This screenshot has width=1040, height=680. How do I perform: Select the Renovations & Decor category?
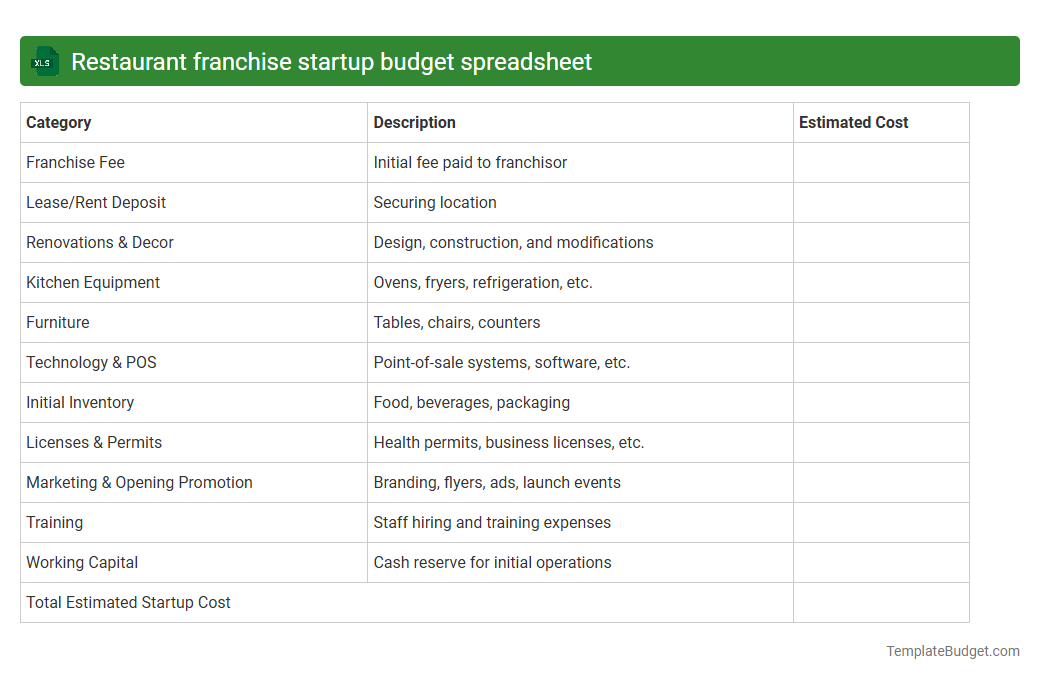click(x=100, y=242)
